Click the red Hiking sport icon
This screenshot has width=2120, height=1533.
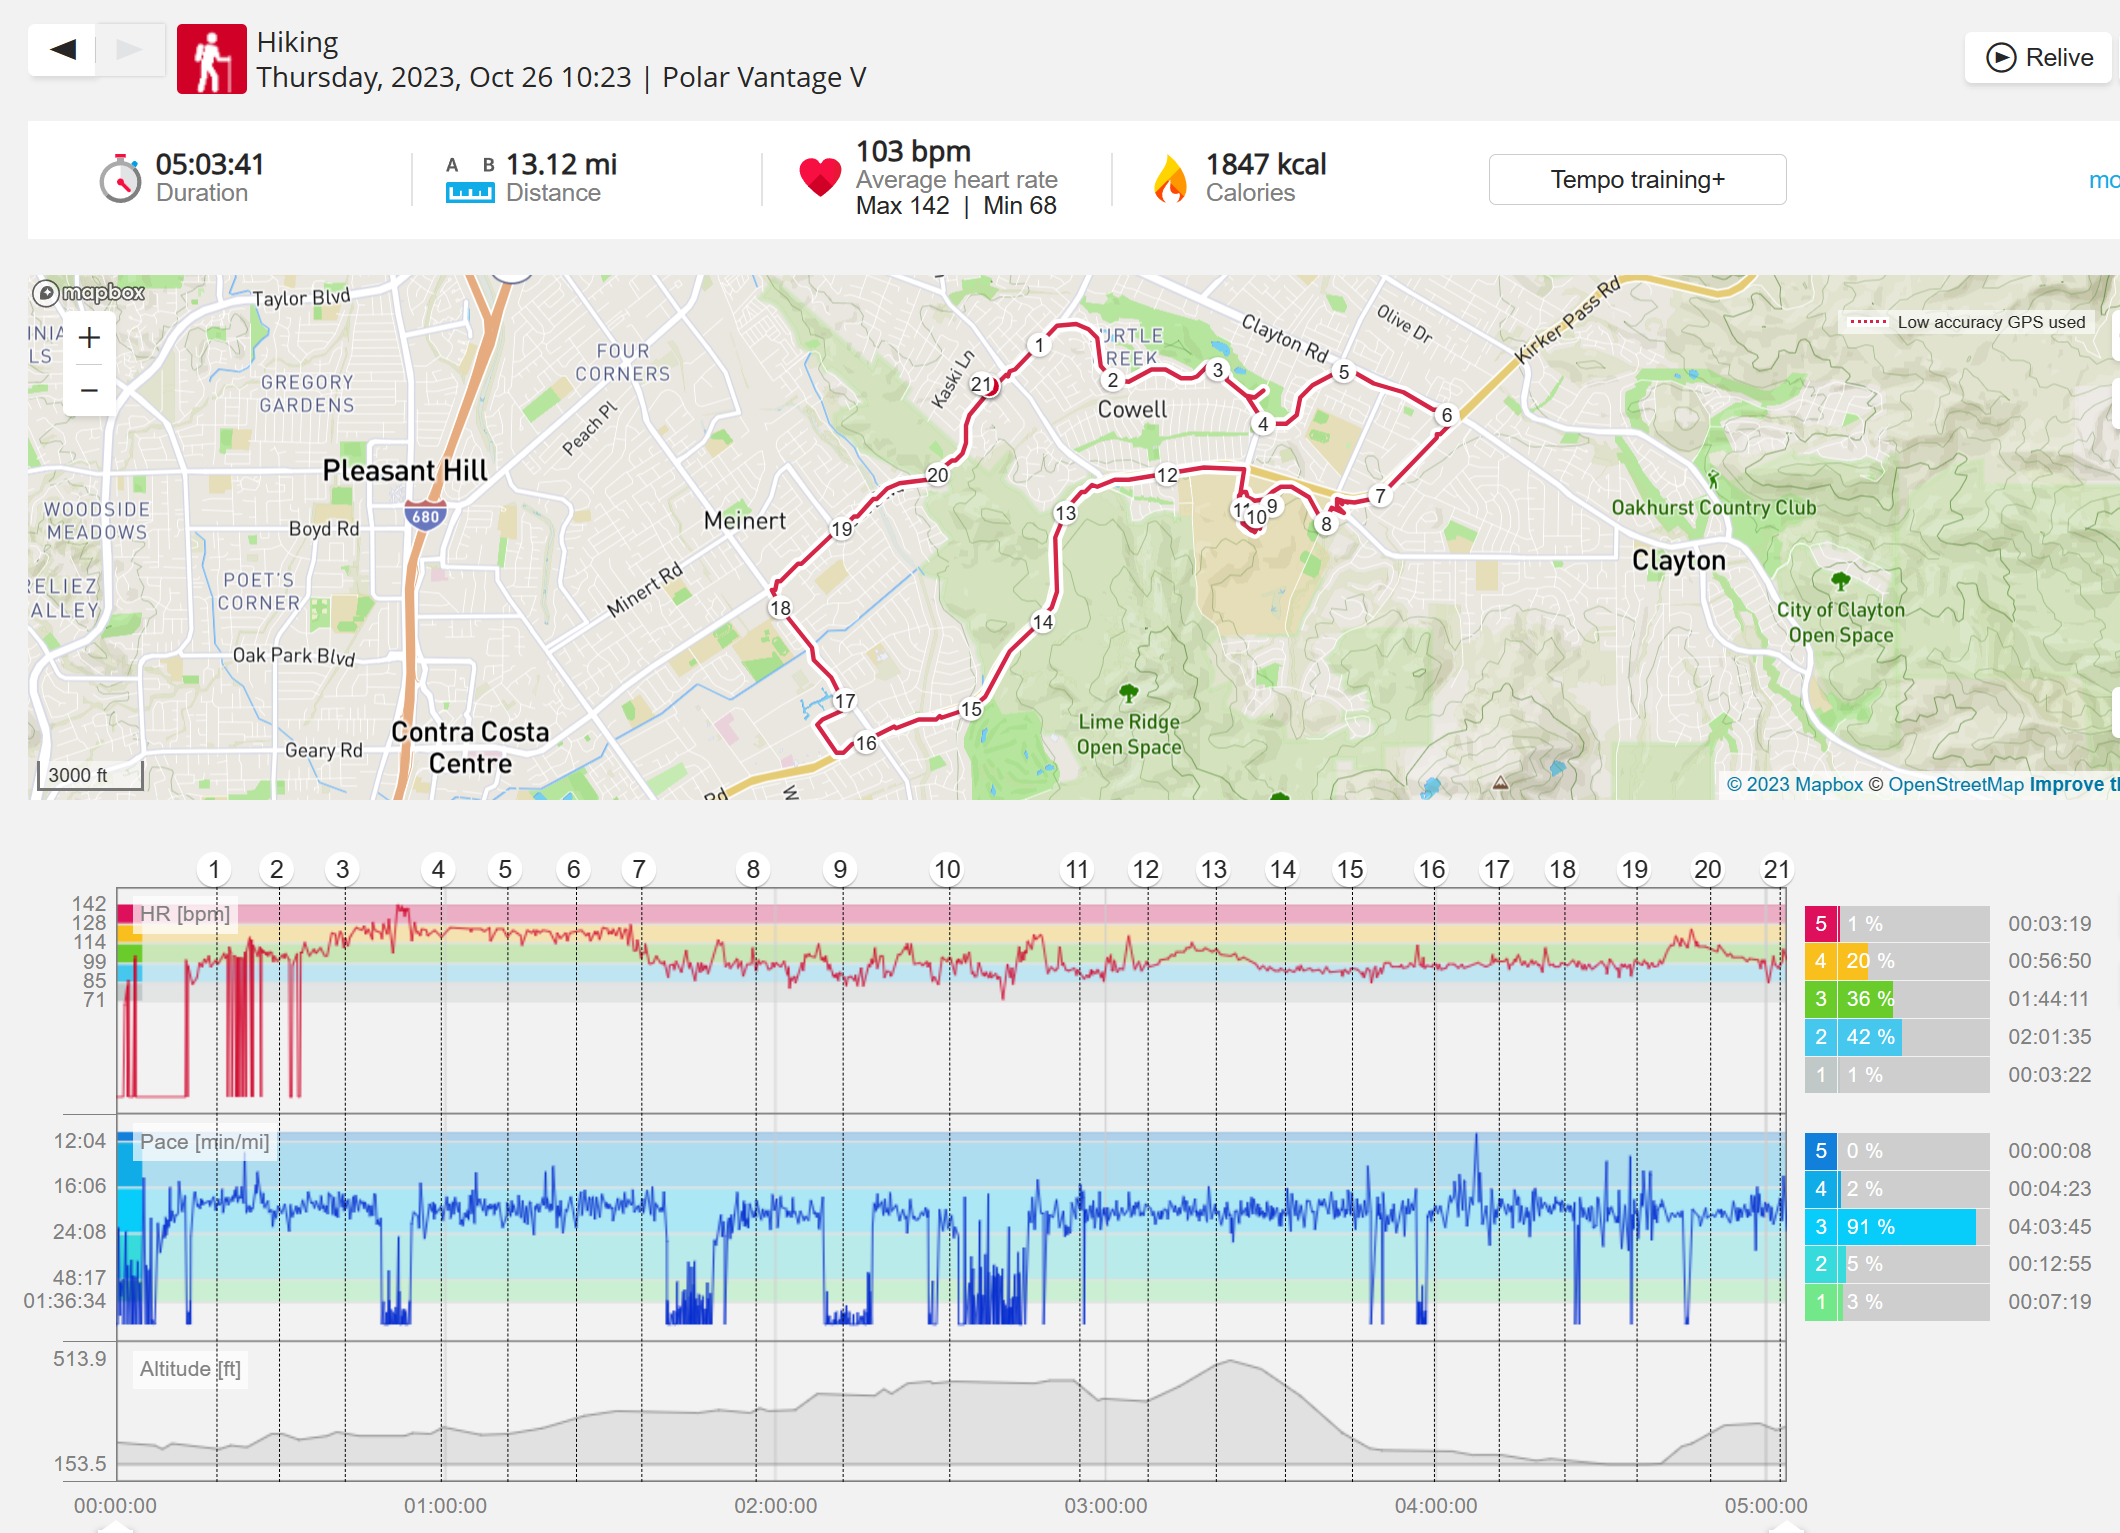(212, 59)
